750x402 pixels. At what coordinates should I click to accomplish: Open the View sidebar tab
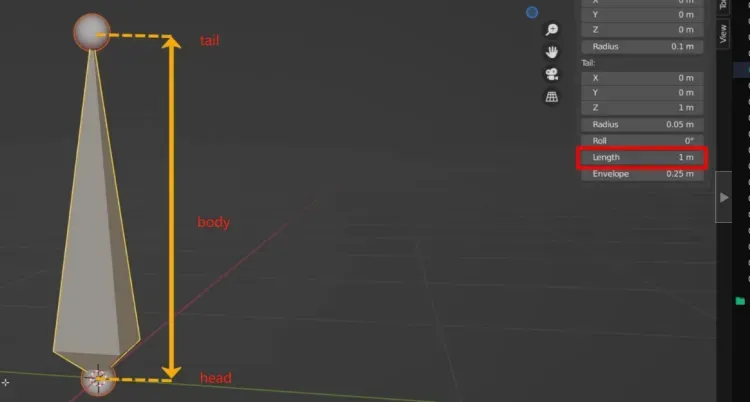[723, 34]
